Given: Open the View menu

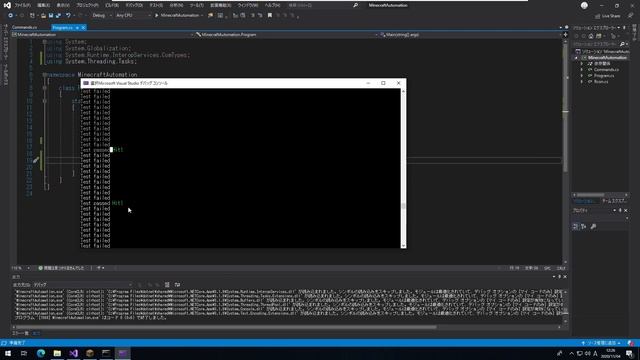Looking at the screenshot, I should [x=63, y=5].
